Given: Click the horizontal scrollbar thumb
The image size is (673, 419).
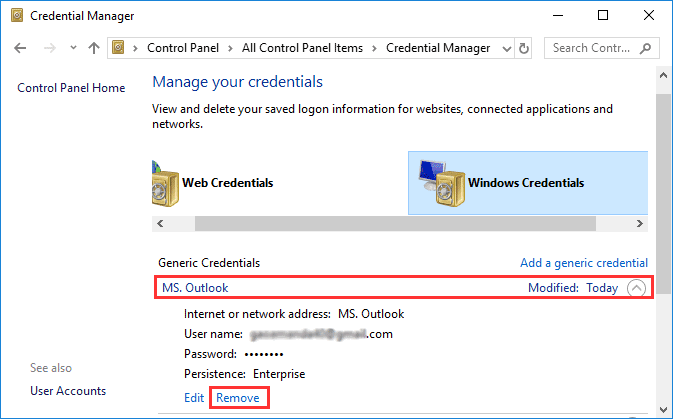Looking at the screenshot, I should 395,224.
